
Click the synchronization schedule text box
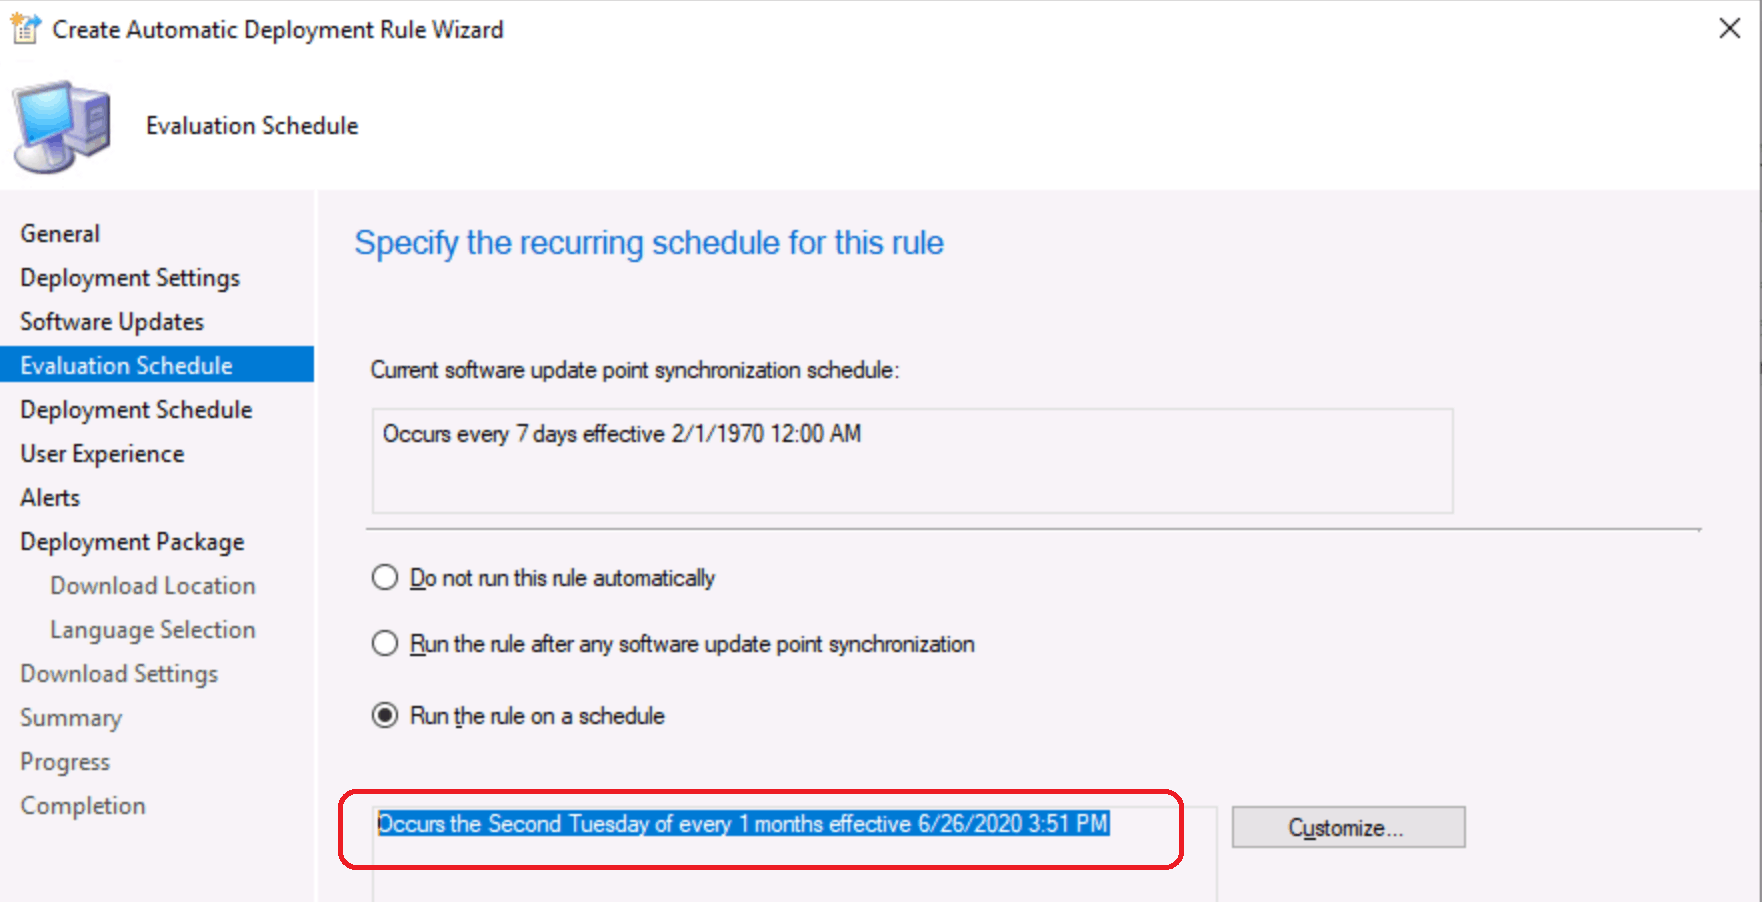click(x=912, y=460)
